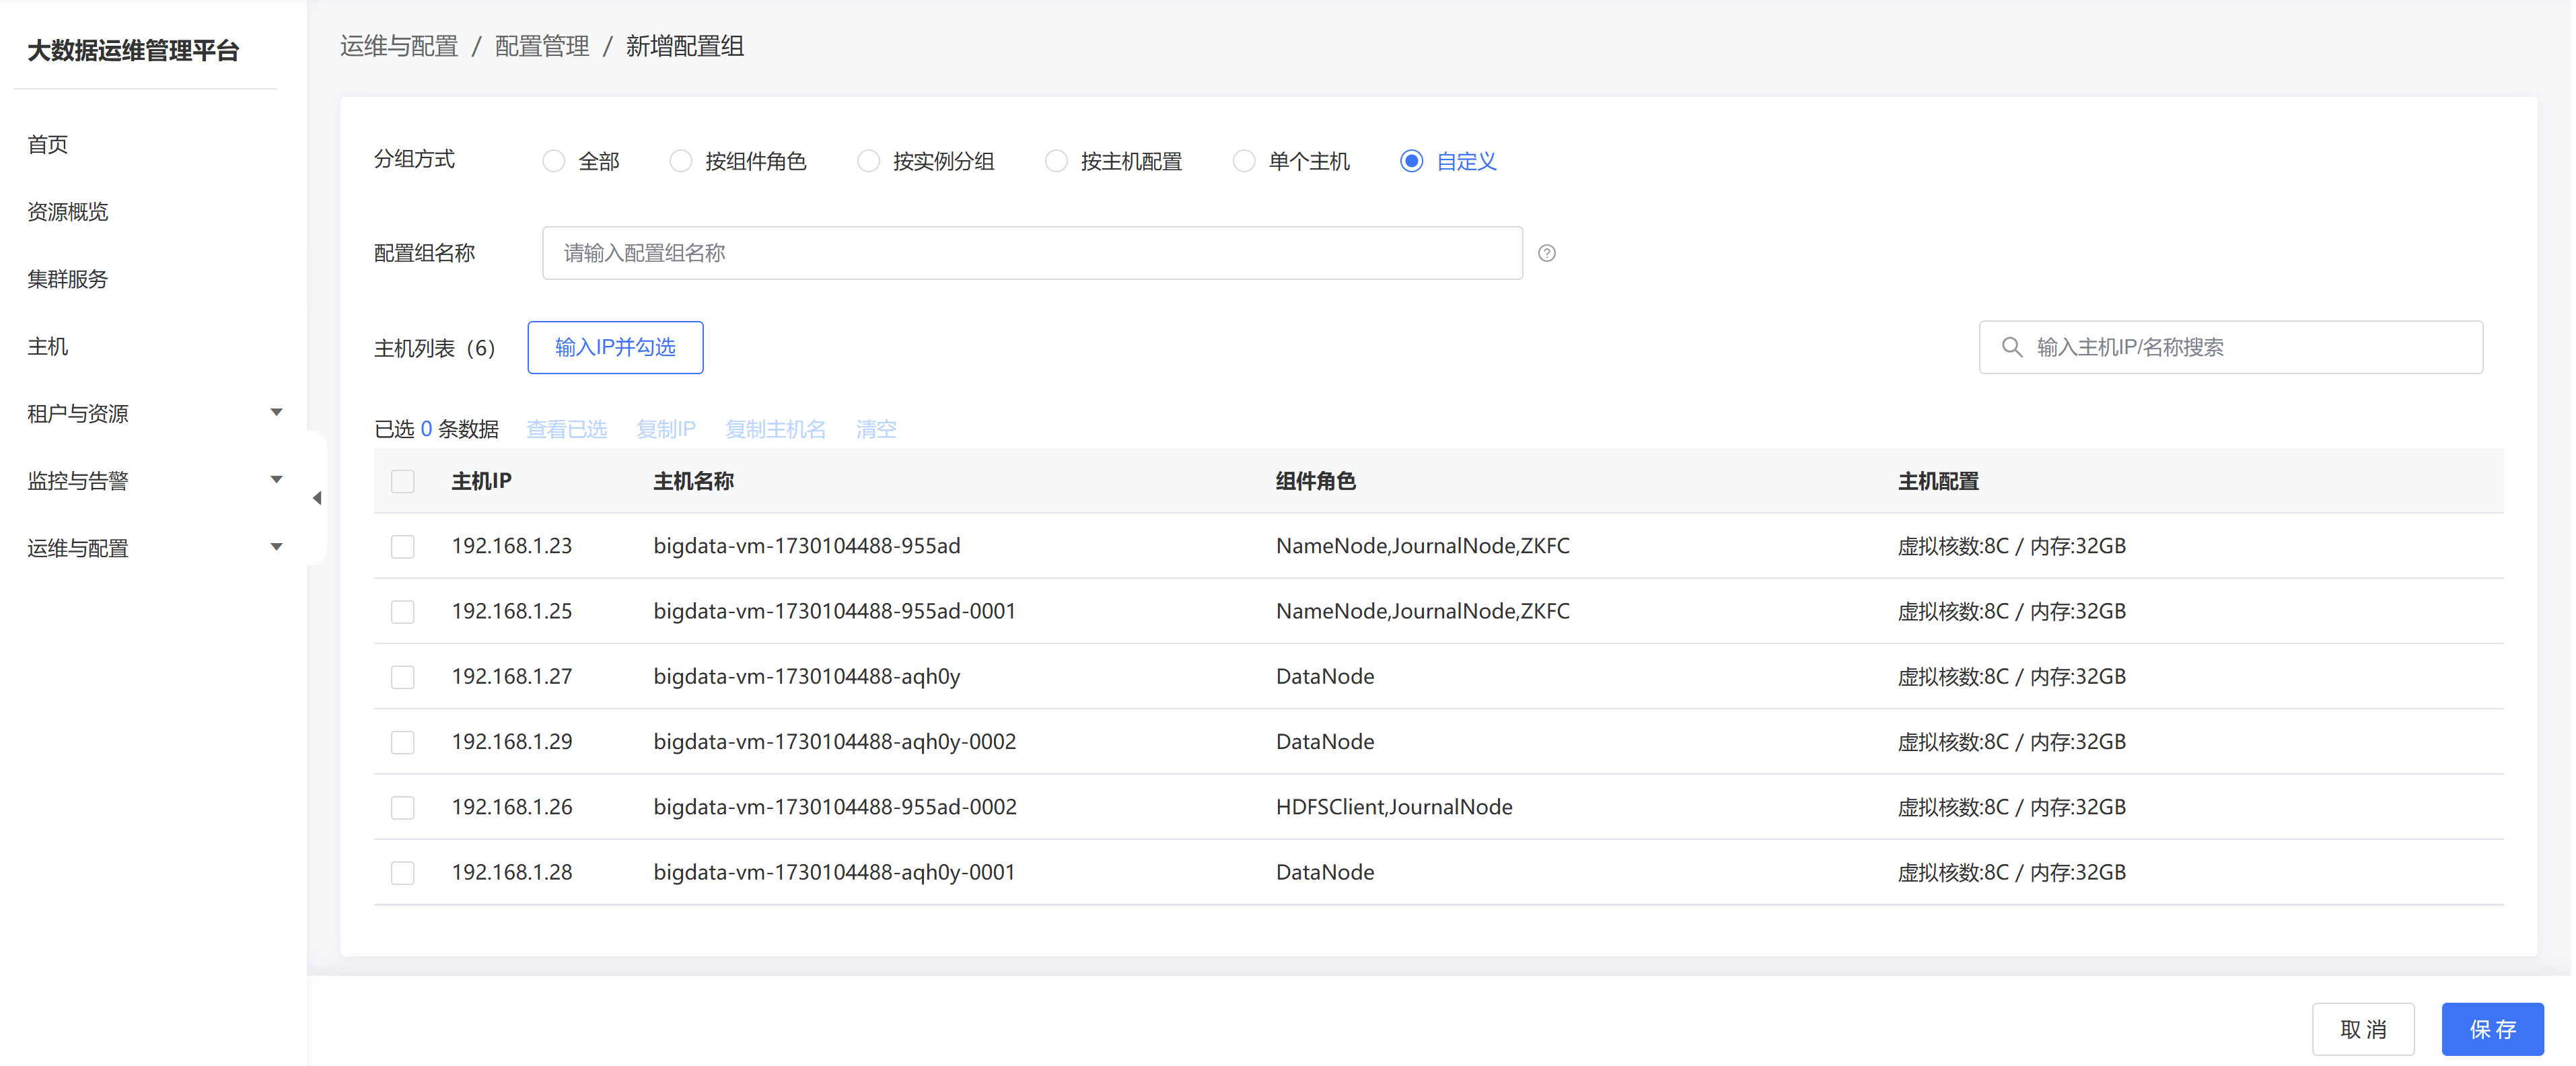
Task: Go to 配置管理 in the breadcrumb
Action: (543, 46)
